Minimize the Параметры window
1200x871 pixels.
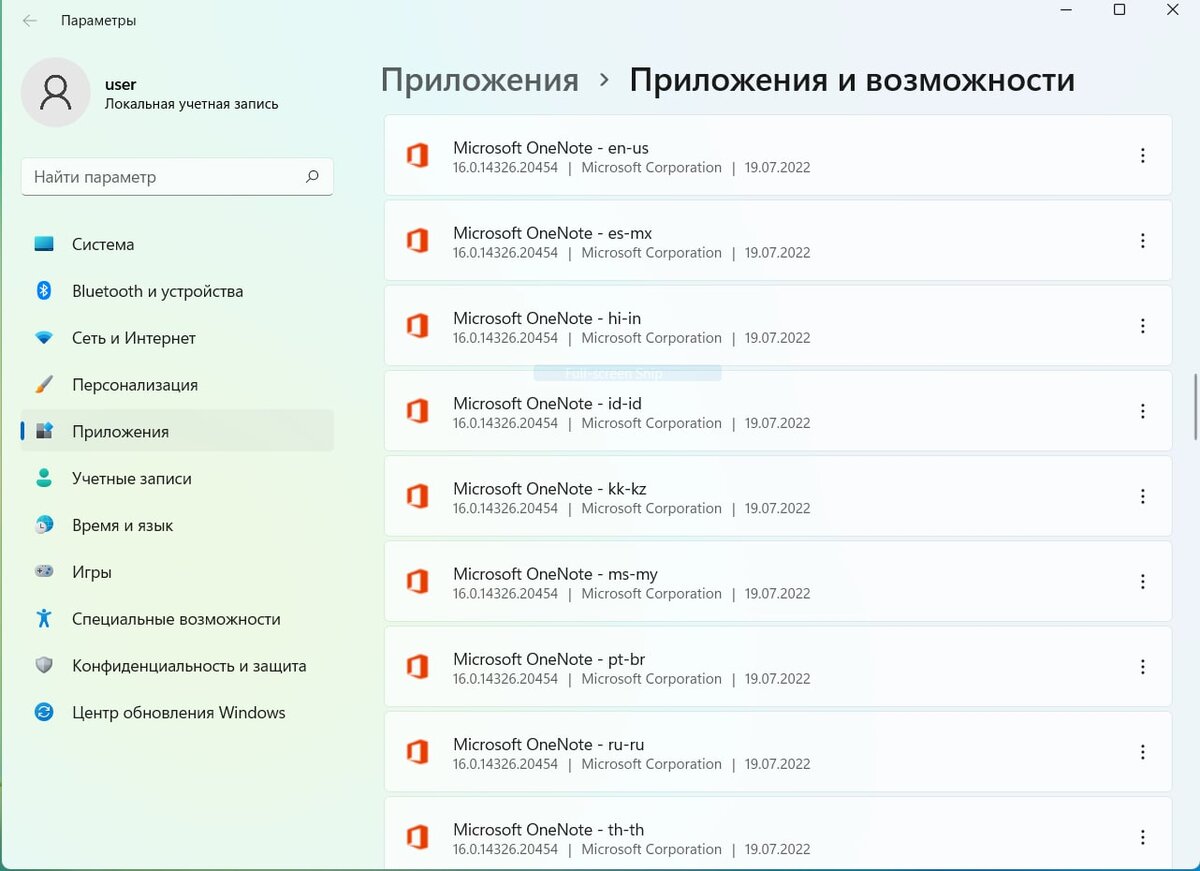[1067, 9]
